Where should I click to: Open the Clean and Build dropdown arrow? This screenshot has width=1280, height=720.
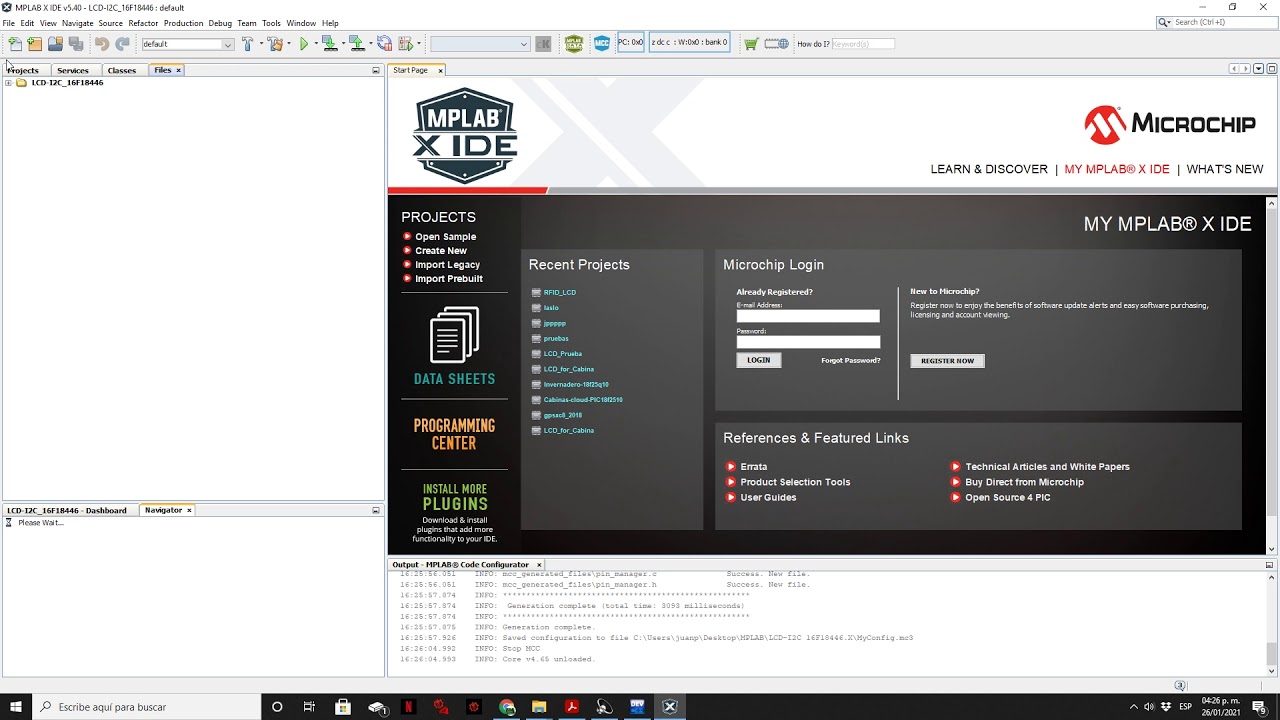289,44
